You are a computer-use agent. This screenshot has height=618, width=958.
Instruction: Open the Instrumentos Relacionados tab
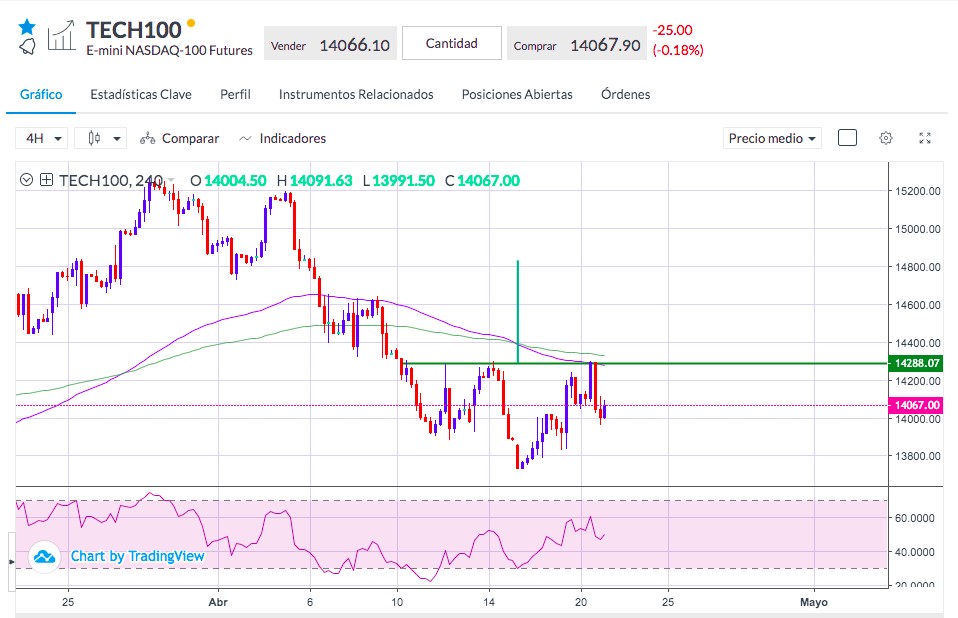coord(356,95)
